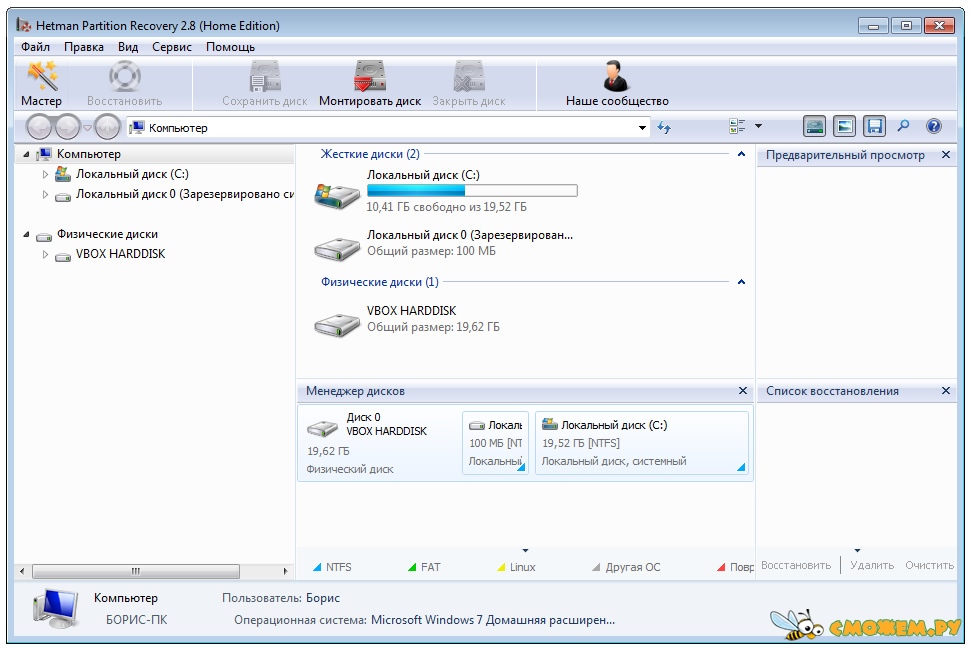
Task: Select the 19,52 ГБ NTFS partition block
Action: click(642, 443)
